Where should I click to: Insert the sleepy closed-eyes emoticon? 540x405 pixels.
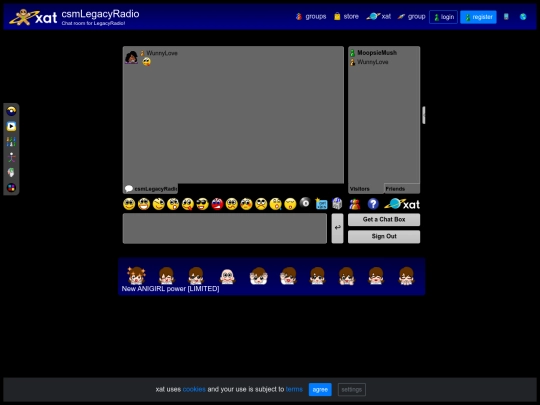pos(290,204)
